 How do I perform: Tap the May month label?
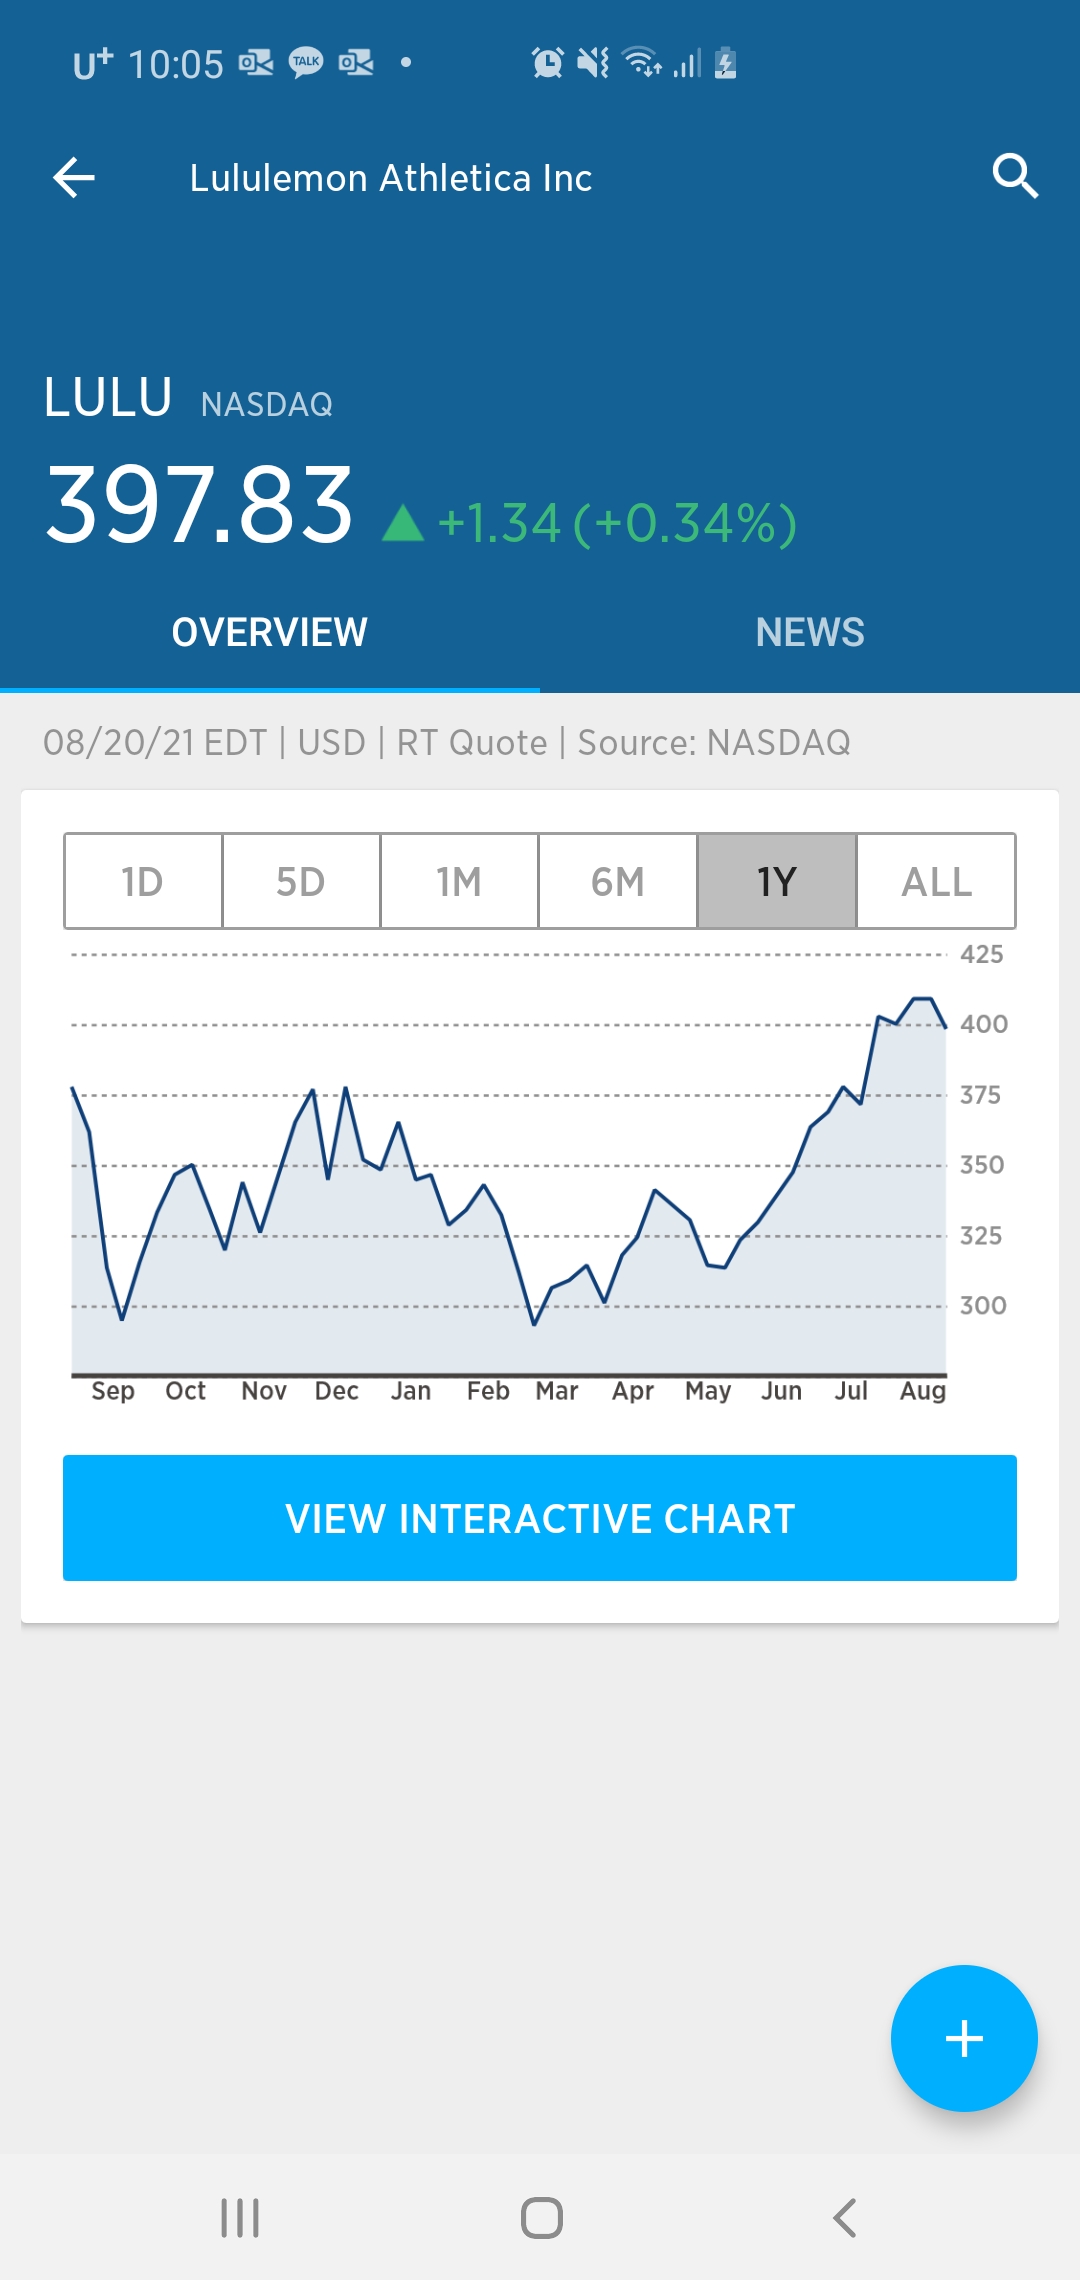(x=708, y=1391)
